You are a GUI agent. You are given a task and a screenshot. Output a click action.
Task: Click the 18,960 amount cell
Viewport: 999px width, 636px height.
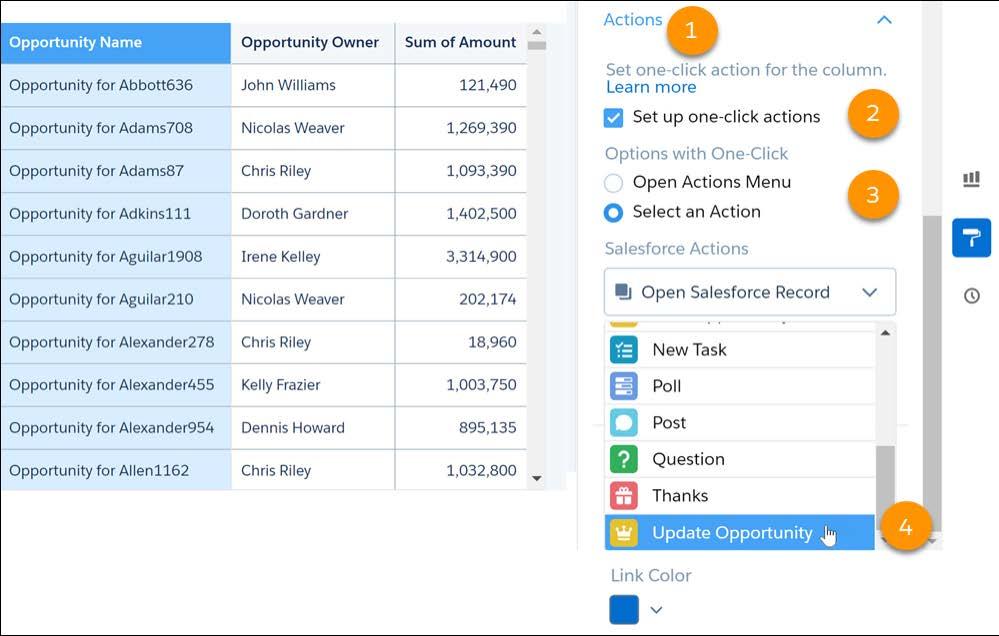click(461, 342)
